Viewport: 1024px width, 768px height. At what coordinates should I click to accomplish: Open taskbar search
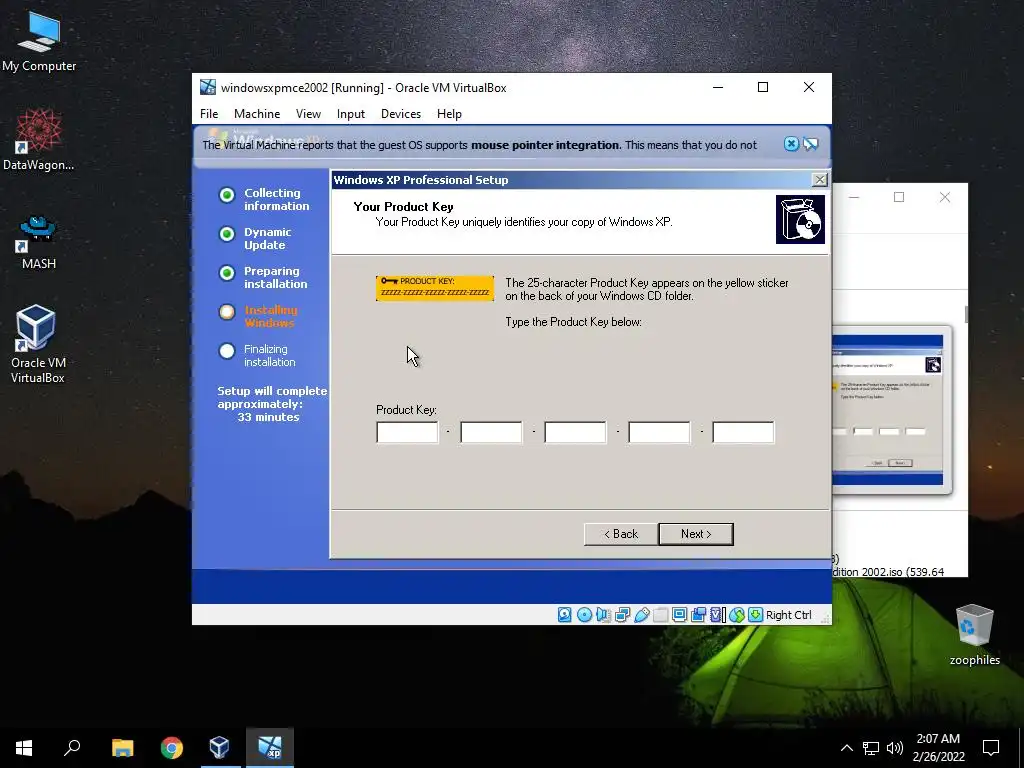72,748
